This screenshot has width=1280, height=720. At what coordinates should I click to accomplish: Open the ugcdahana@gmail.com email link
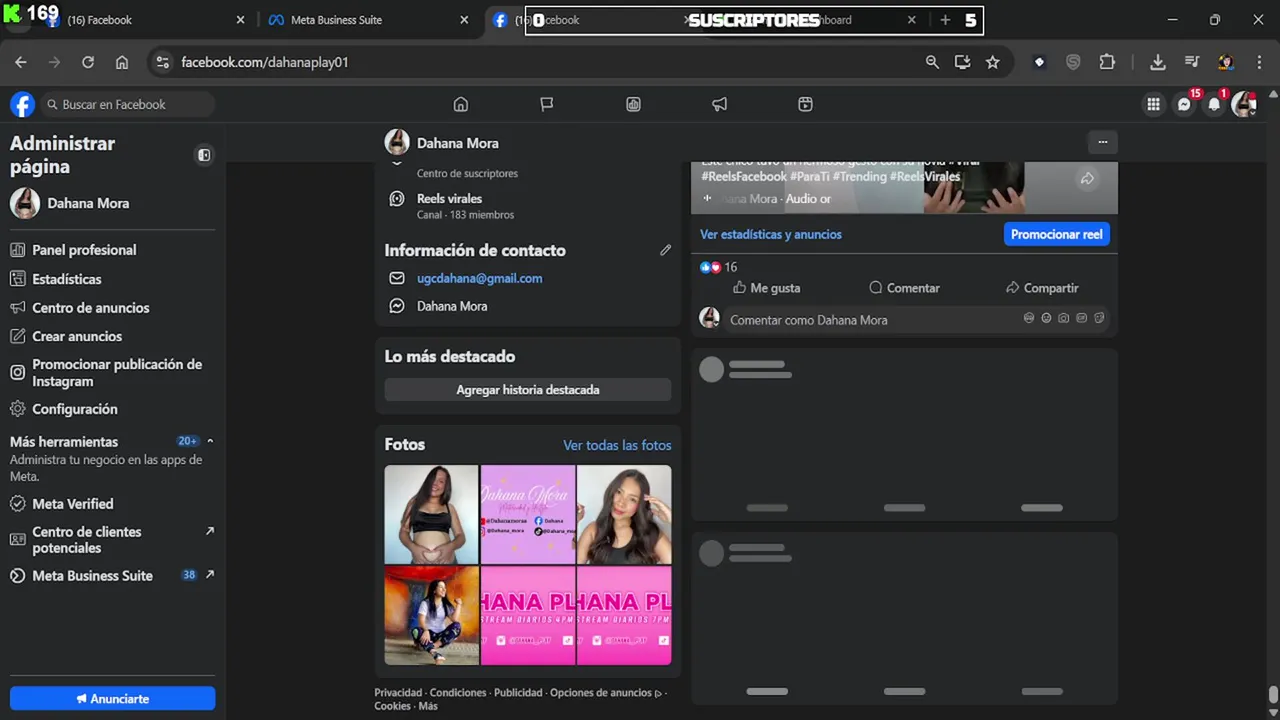click(480, 278)
